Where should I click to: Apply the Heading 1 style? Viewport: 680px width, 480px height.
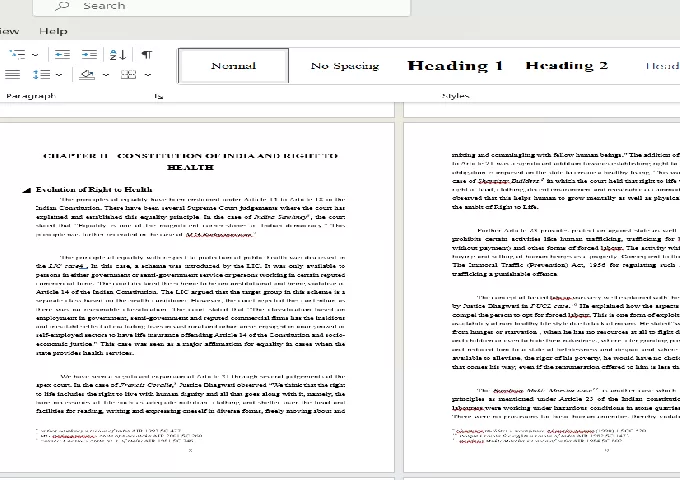(455, 66)
